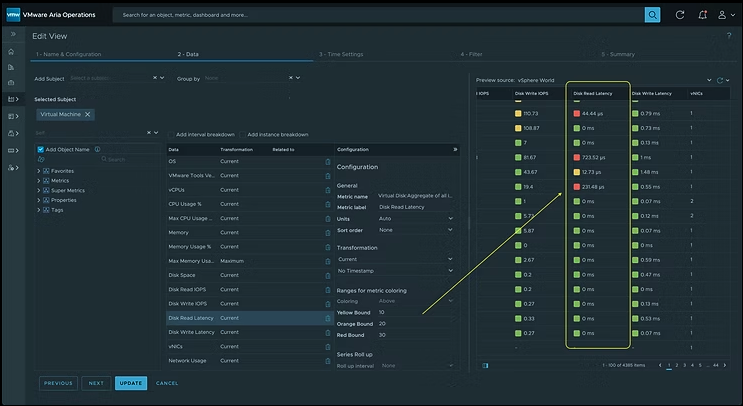The height and width of the screenshot is (406, 743).
Task: Toggle the preview column layout icon
Action: click(x=485, y=366)
